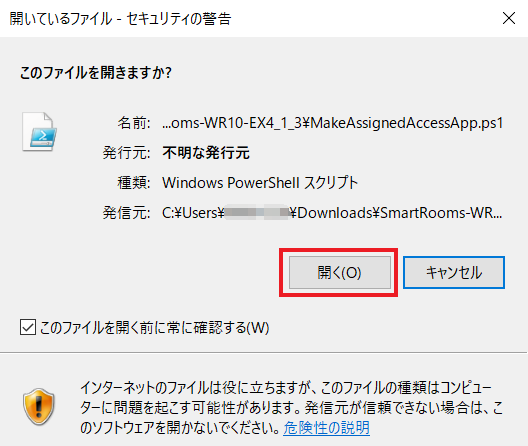Click the 発信元: label
This screenshot has width=528, height=446.
[126, 213]
